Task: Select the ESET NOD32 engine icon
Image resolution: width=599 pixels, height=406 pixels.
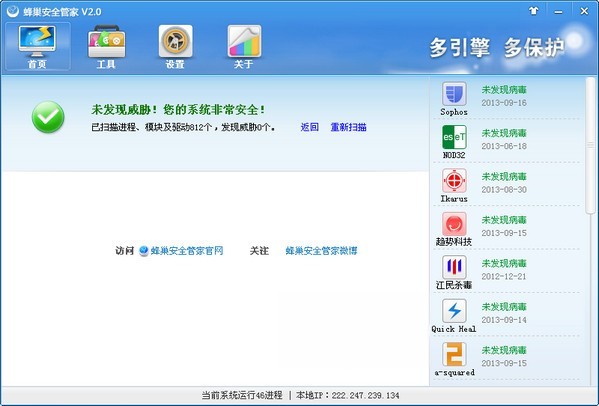Action: coord(454,137)
